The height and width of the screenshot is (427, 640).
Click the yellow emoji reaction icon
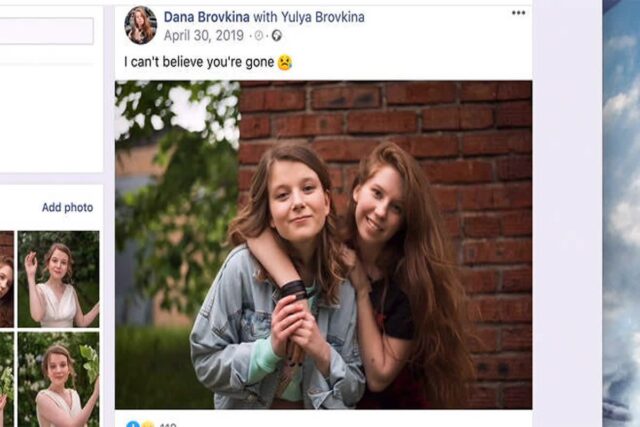point(148,424)
